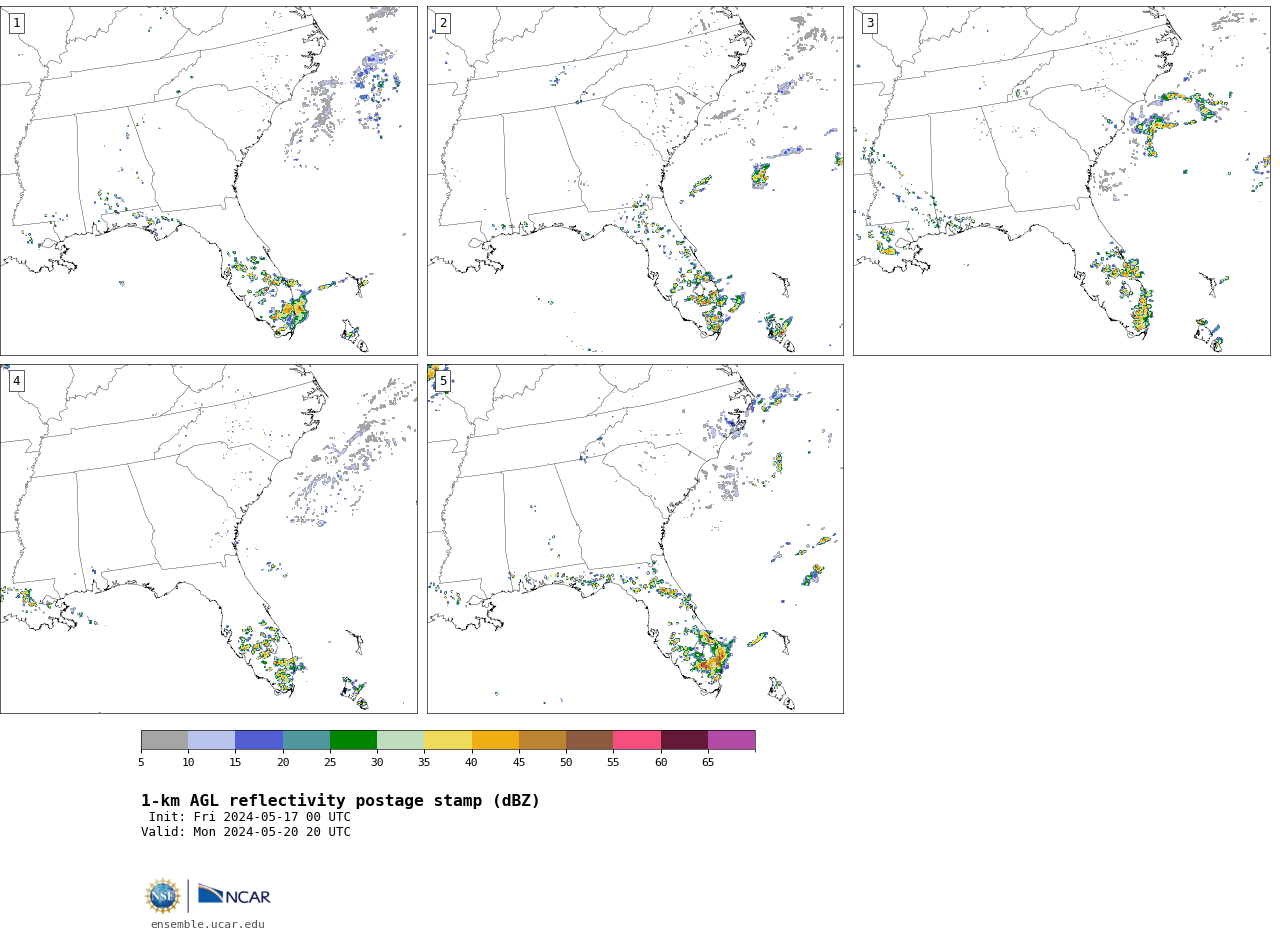
Task: Click the NSF logo icon
Action: point(163,896)
